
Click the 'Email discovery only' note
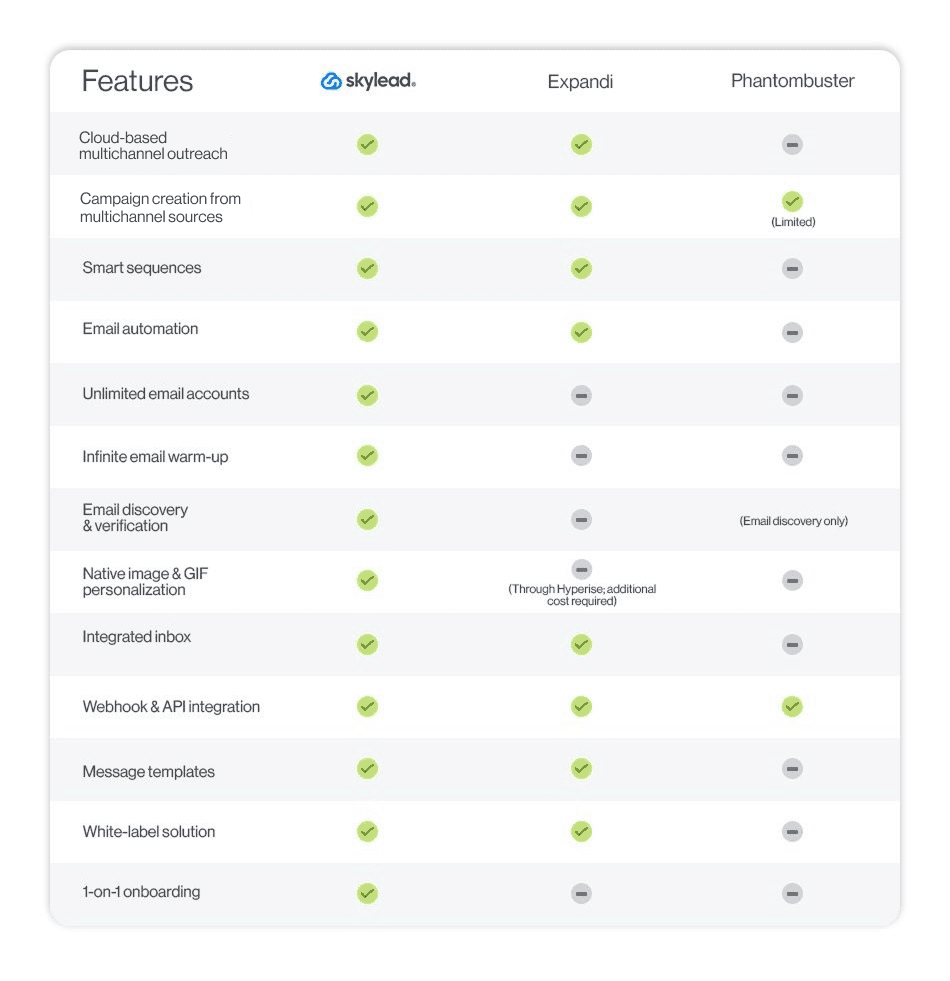pos(794,521)
